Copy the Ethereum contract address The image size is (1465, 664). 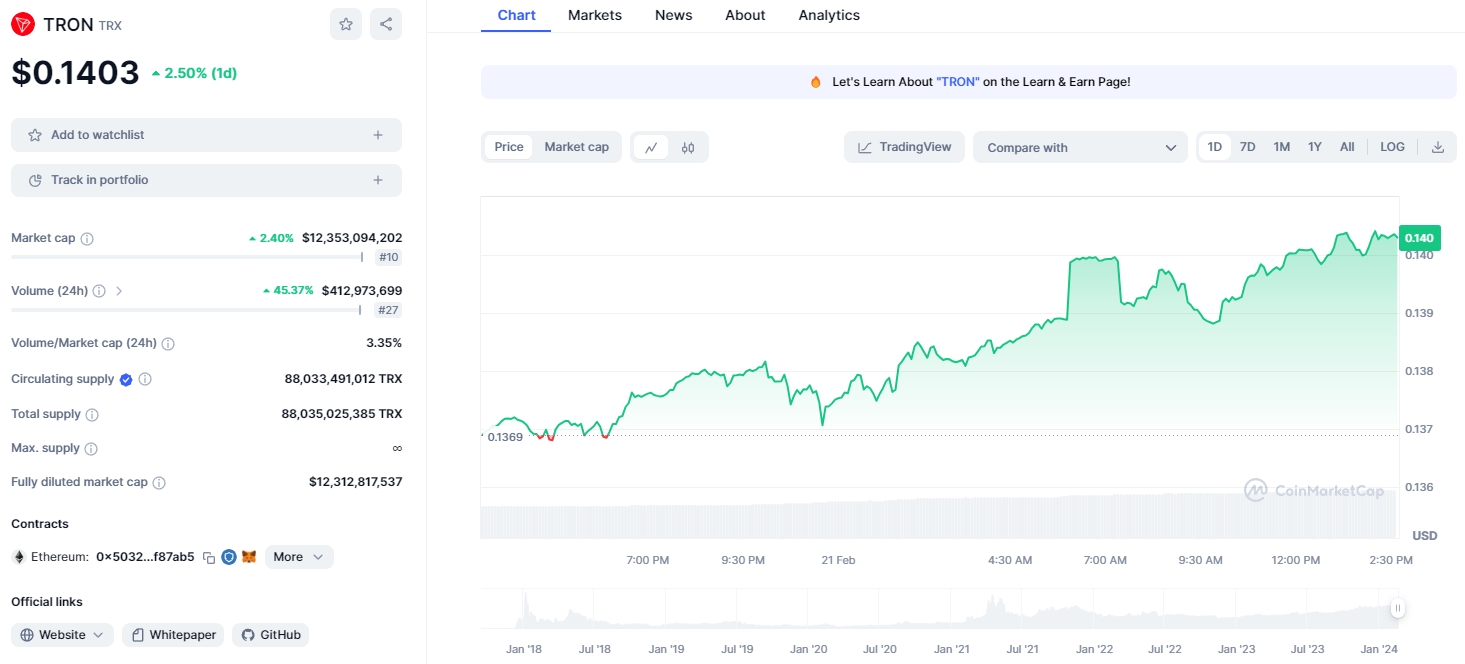pyautogui.click(x=209, y=557)
